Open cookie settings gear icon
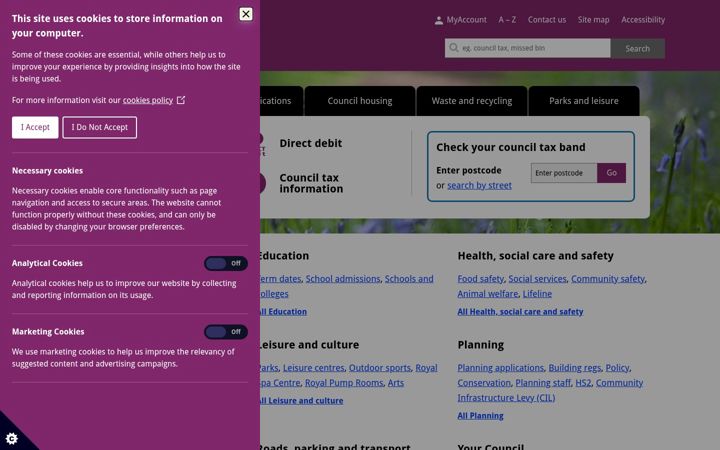This screenshot has height=450, width=720. 12,439
